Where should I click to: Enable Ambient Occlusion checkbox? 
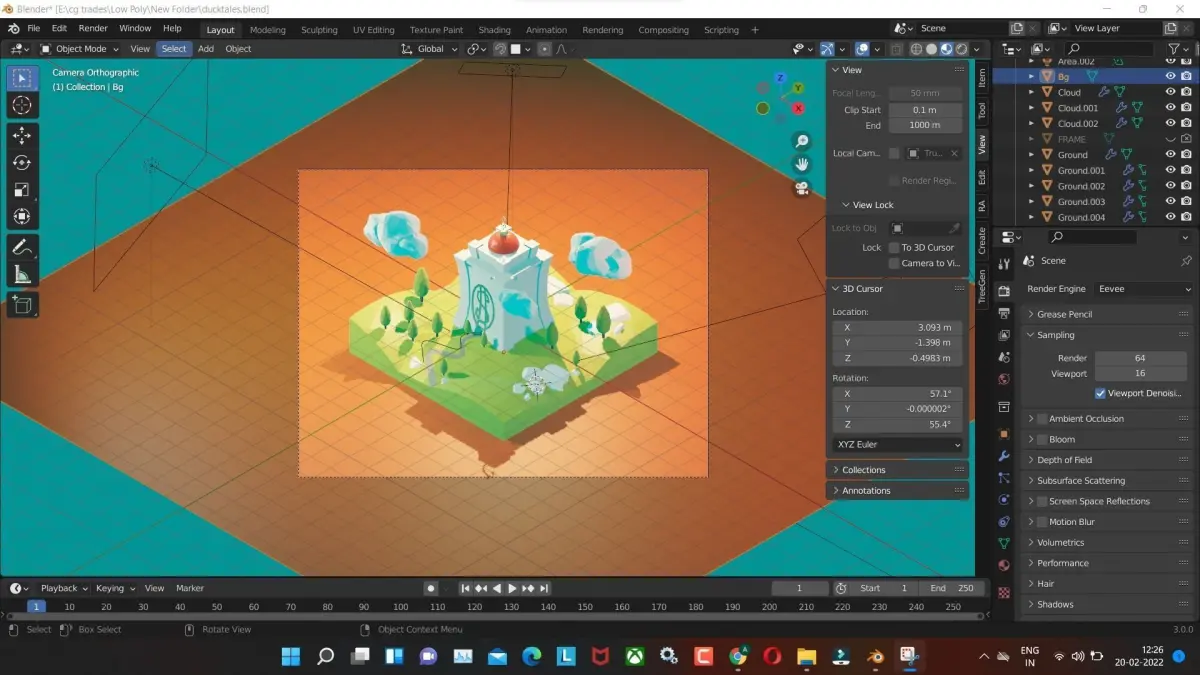tap(1042, 419)
